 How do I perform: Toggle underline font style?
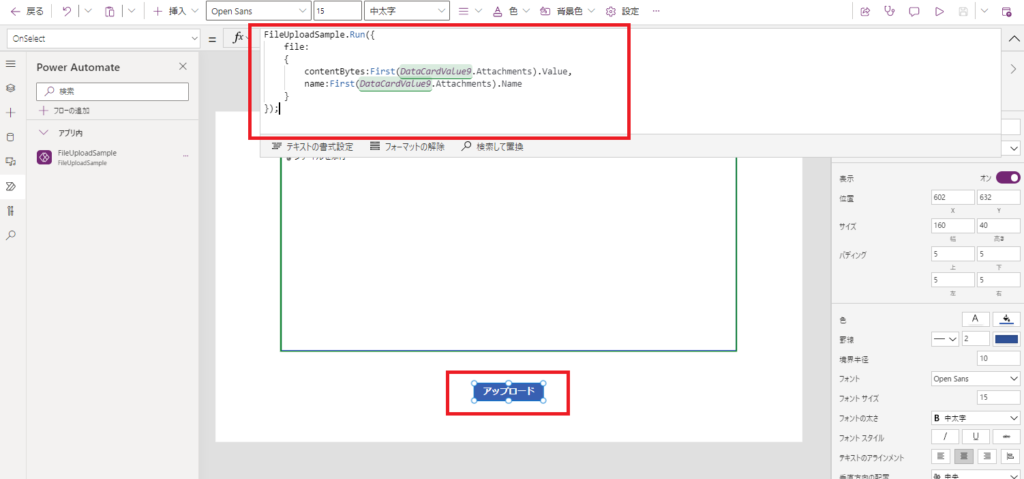point(976,437)
